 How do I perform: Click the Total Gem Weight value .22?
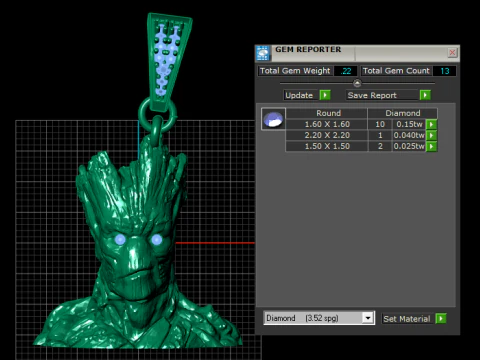[346, 71]
